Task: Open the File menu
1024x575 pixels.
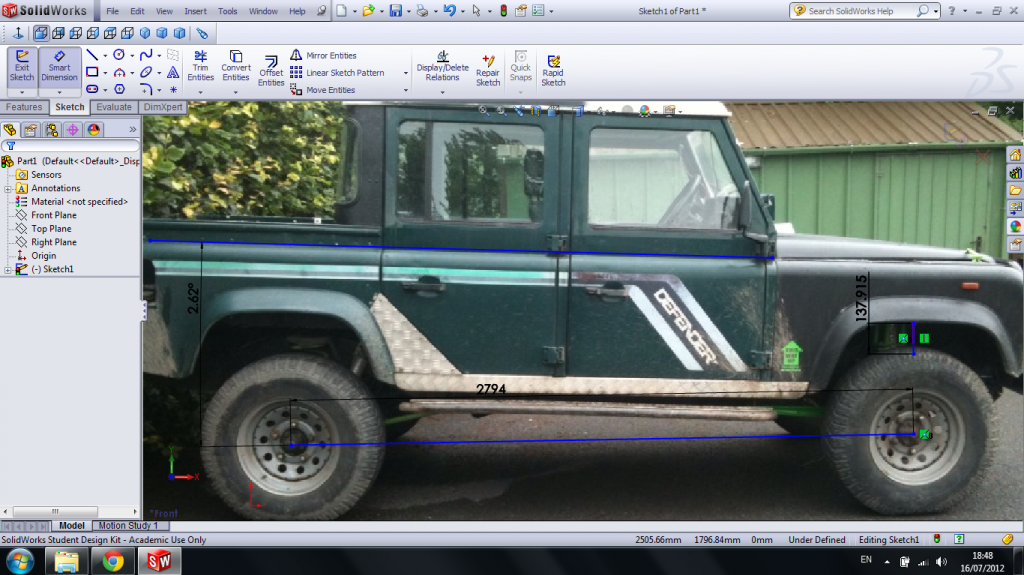Action: [112, 11]
